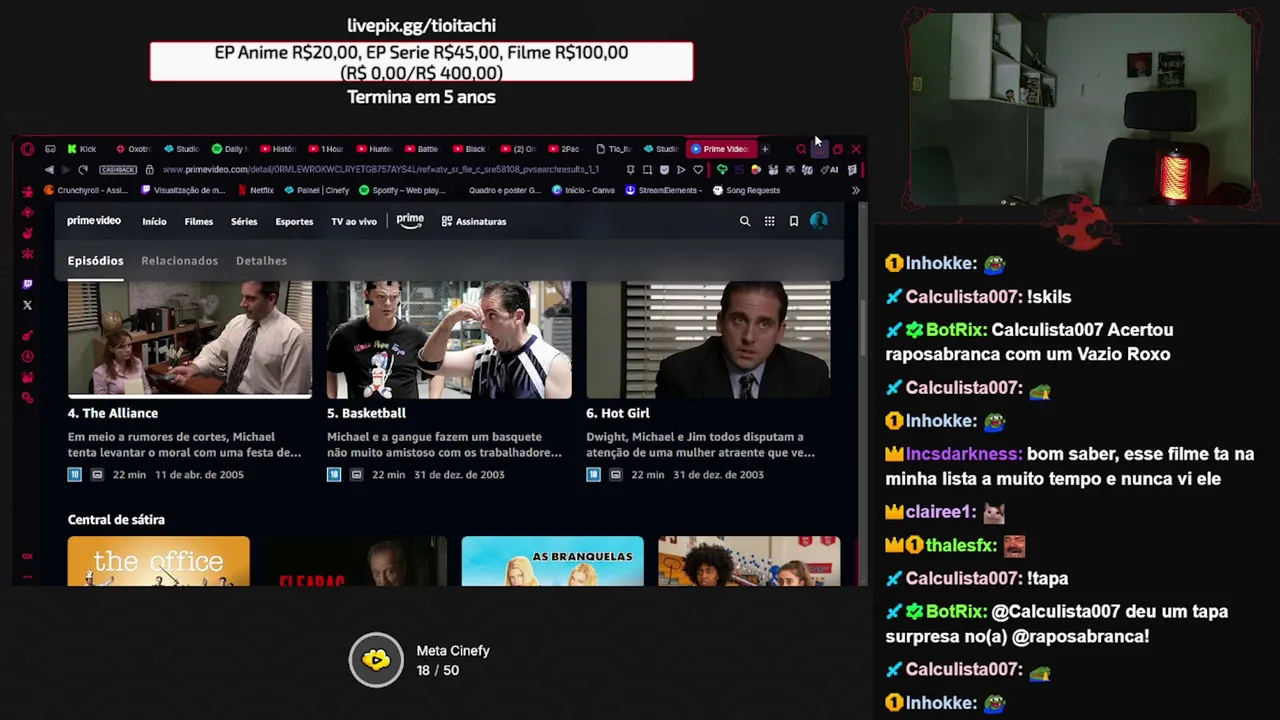Click the padlock site info icon

(x=150, y=169)
